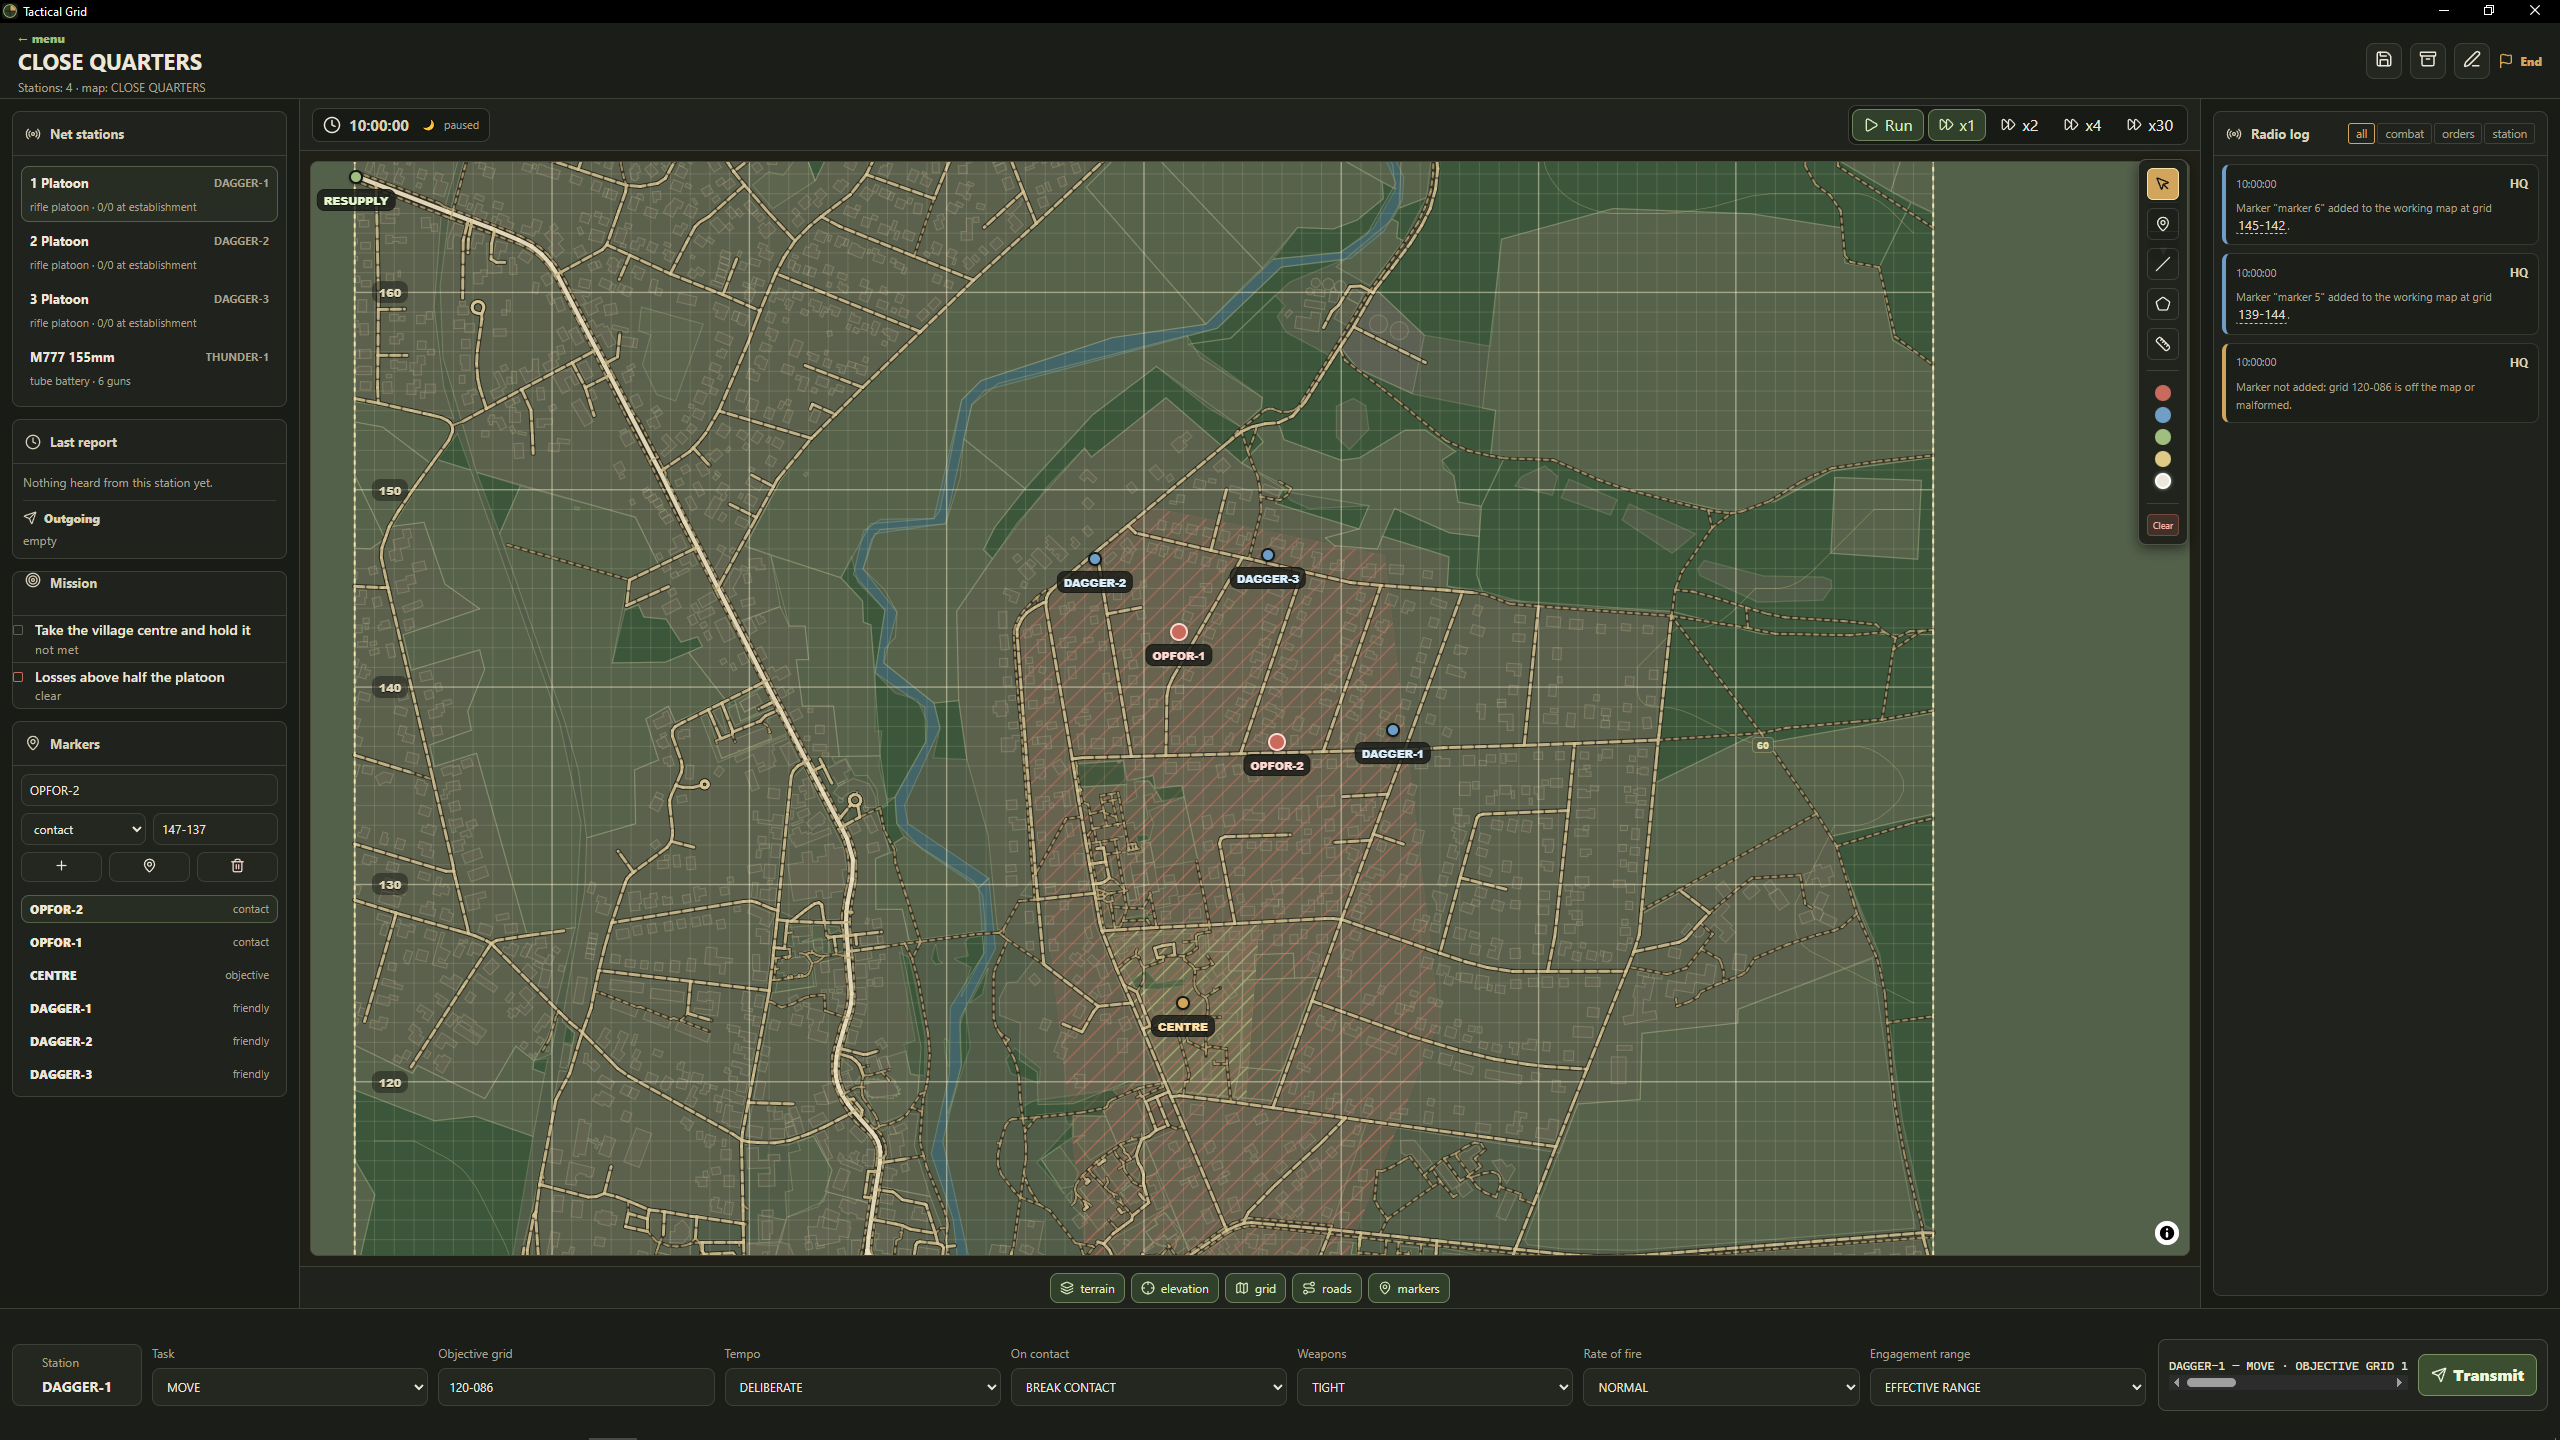This screenshot has width=2560, height=1440.
Task: Toggle the elevation map layer
Action: [1175, 1288]
